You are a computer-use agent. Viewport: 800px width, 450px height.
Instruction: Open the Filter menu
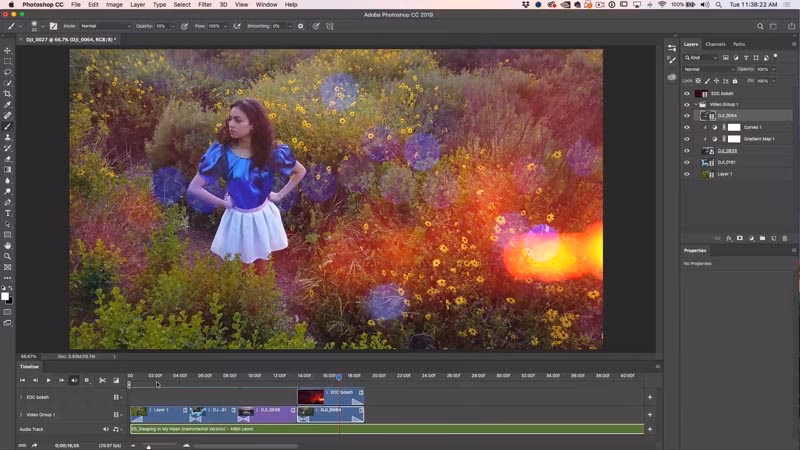[x=204, y=5]
